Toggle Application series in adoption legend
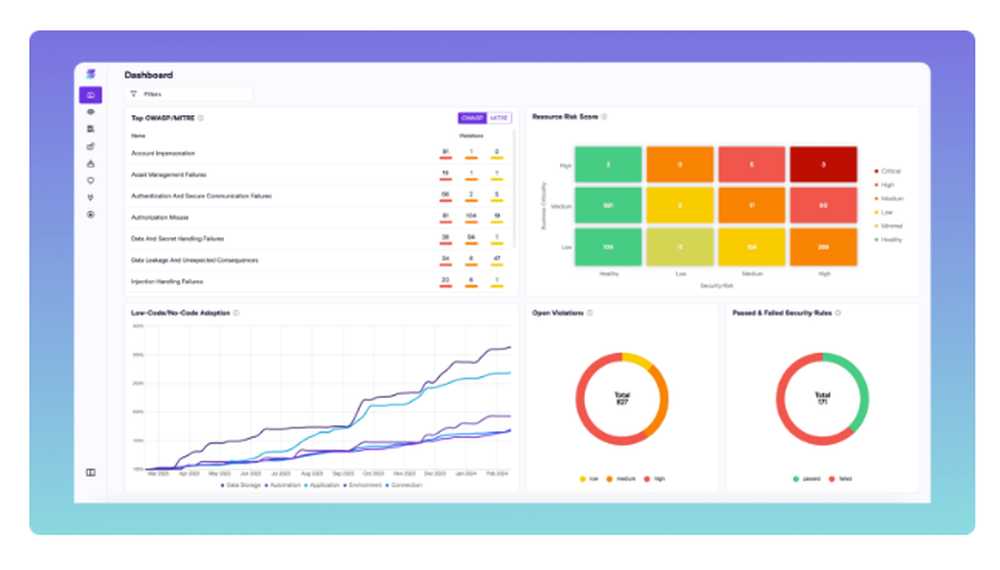The height and width of the screenshot is (570, 1000). tap(321, 485)
